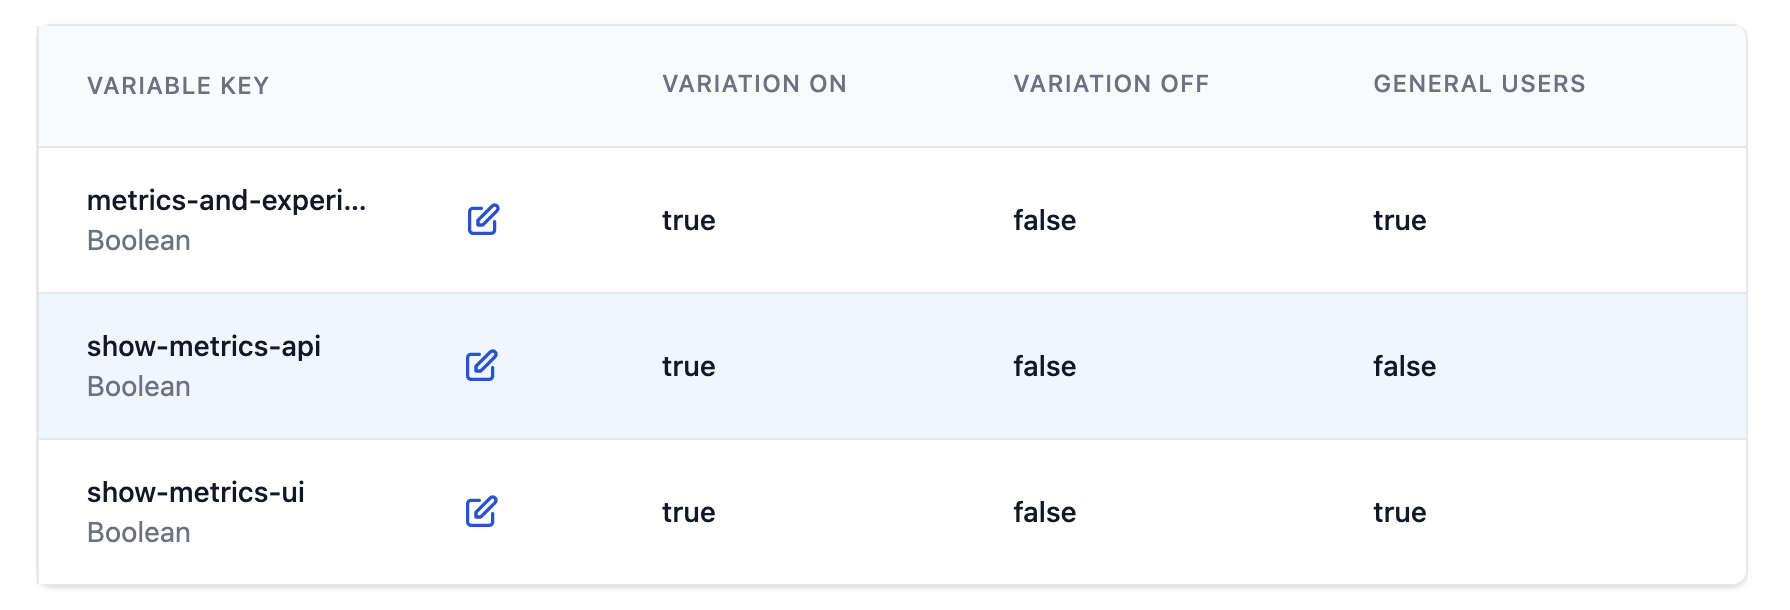Image resolution: width=1790 pixels, height=610 pixels.
Task: Click the Variation On column header
Action: pos(754,84)
